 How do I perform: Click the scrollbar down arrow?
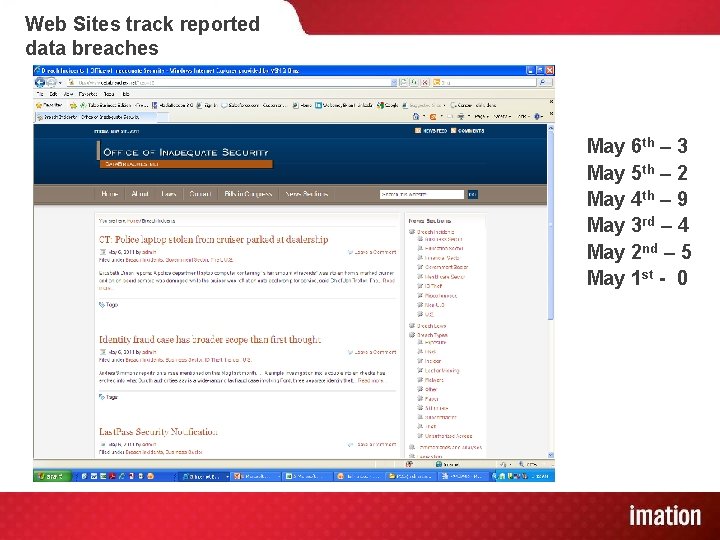(x=551, y=455)
